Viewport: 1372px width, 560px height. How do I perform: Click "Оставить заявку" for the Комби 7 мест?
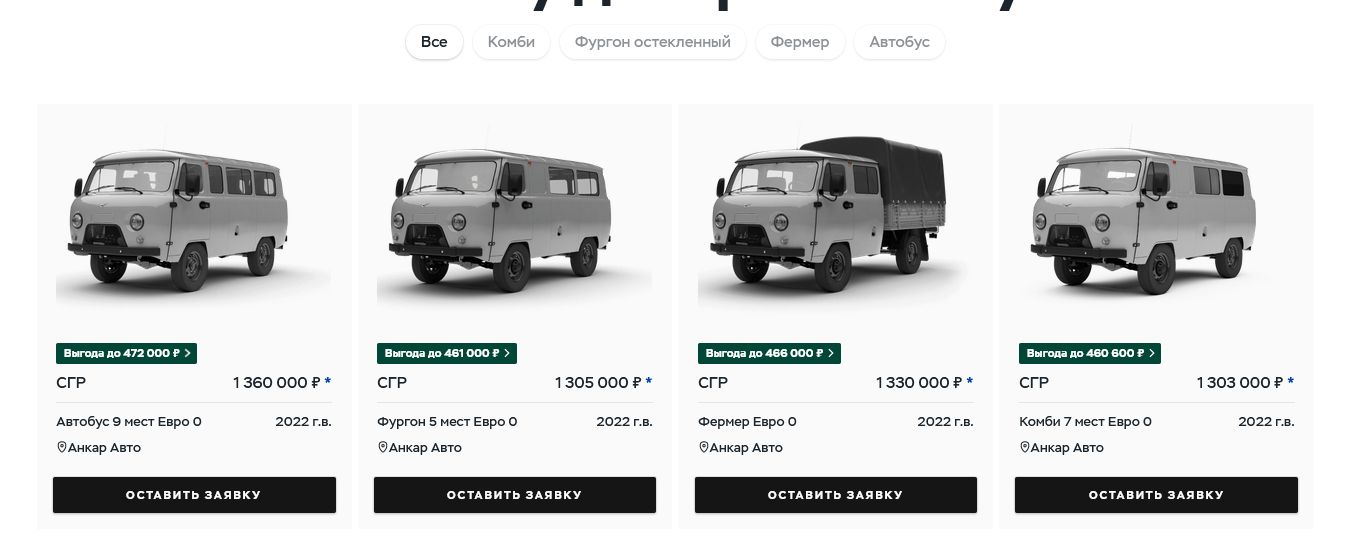(x=1156, y=495)
